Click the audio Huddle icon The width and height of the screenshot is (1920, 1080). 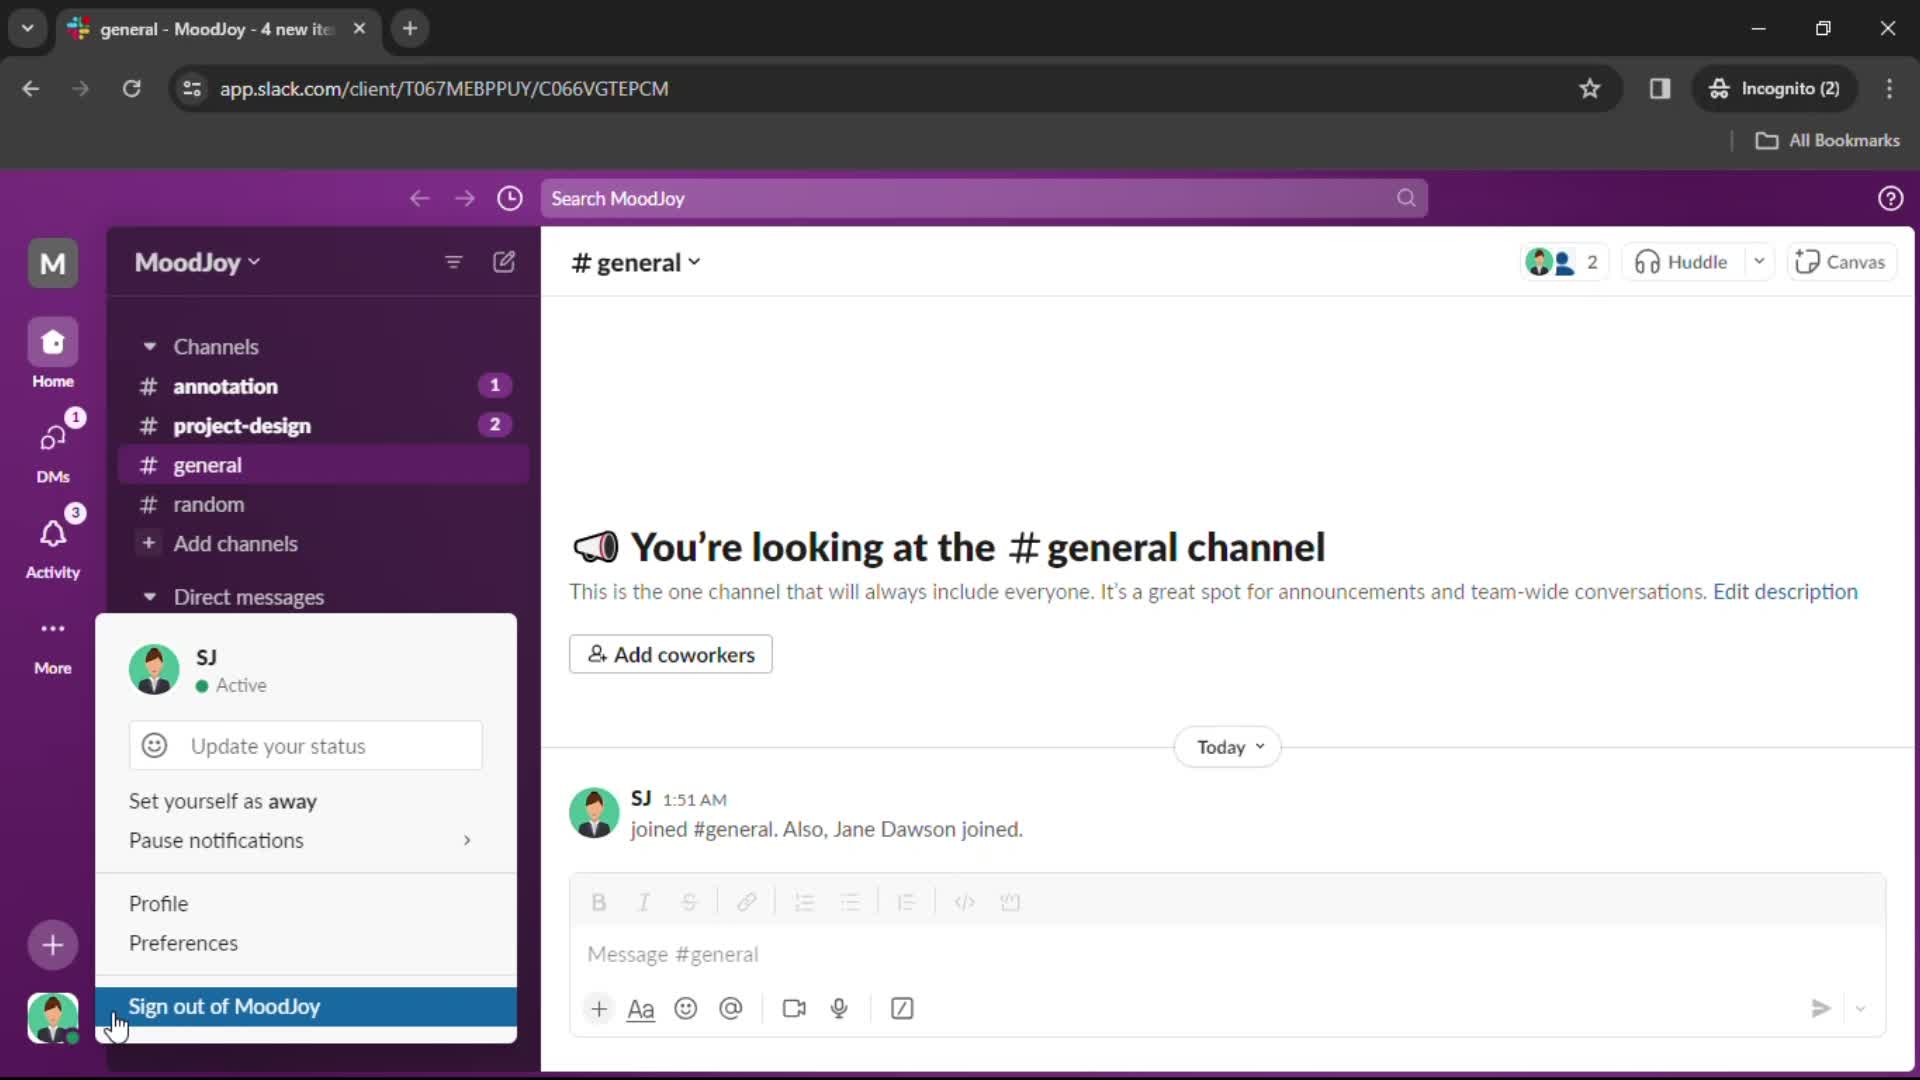[x=1651, y=261]
